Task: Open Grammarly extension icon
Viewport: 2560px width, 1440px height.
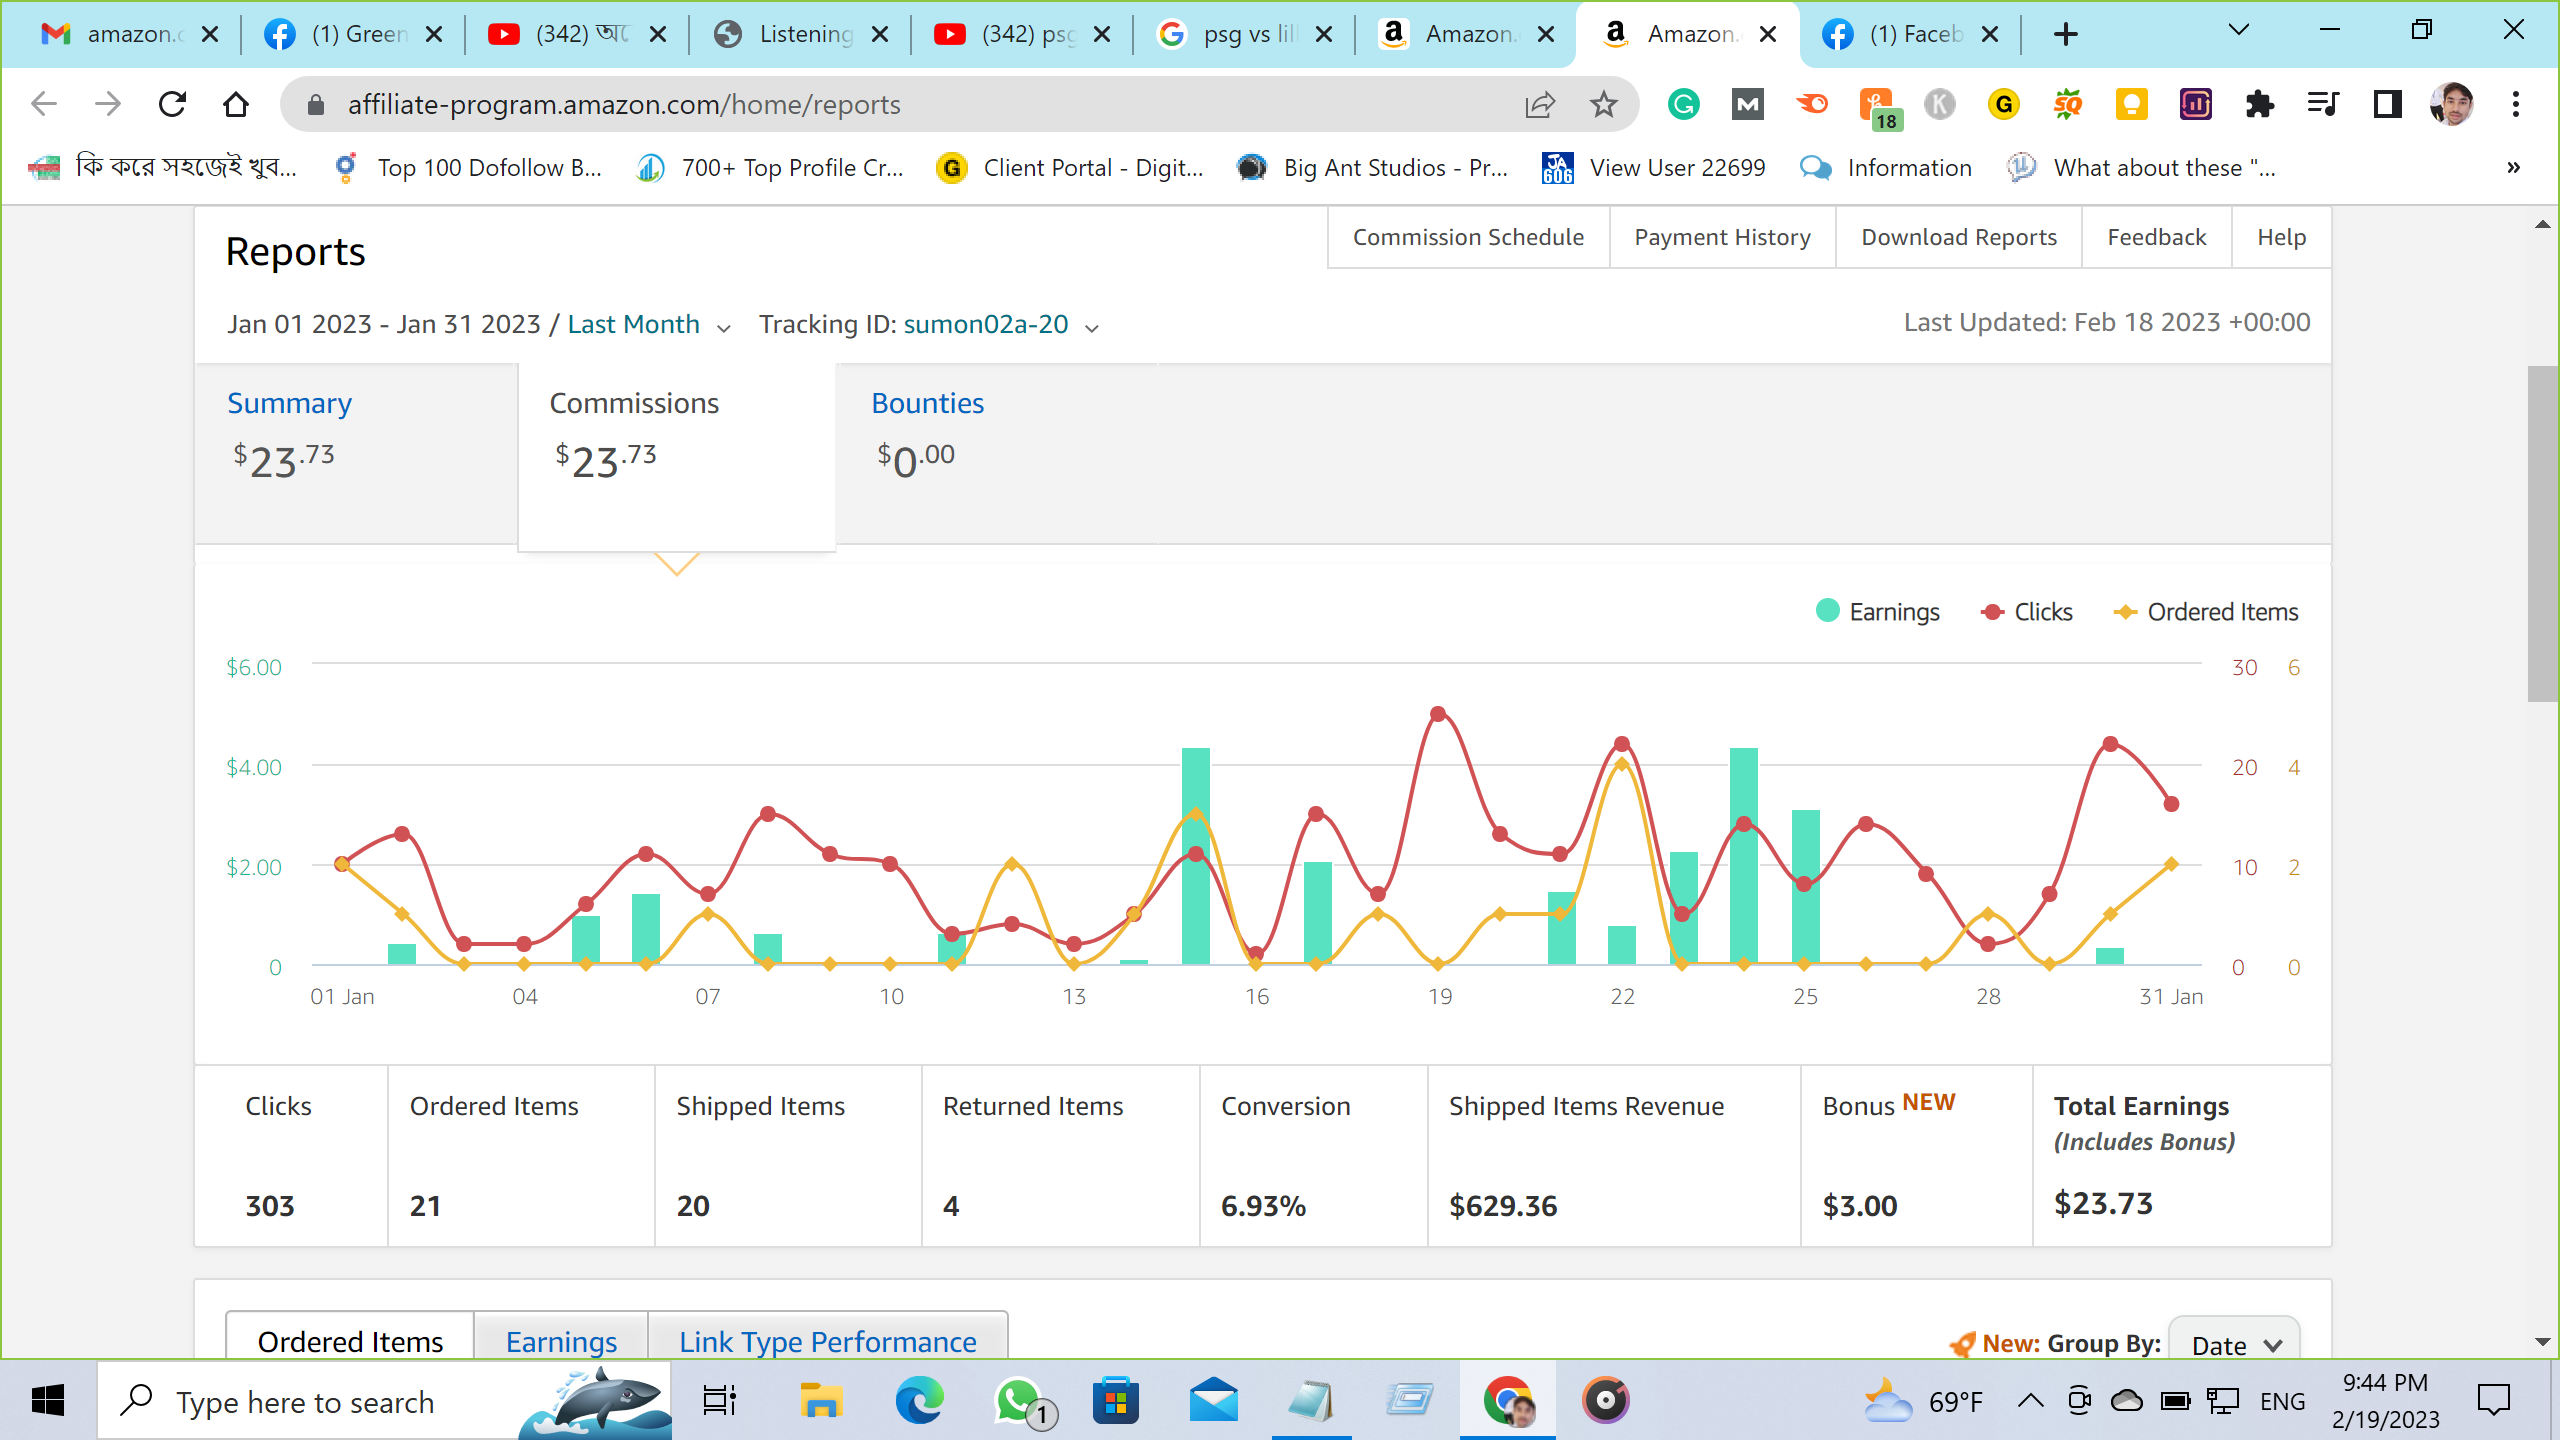Action: point(1684,104)
